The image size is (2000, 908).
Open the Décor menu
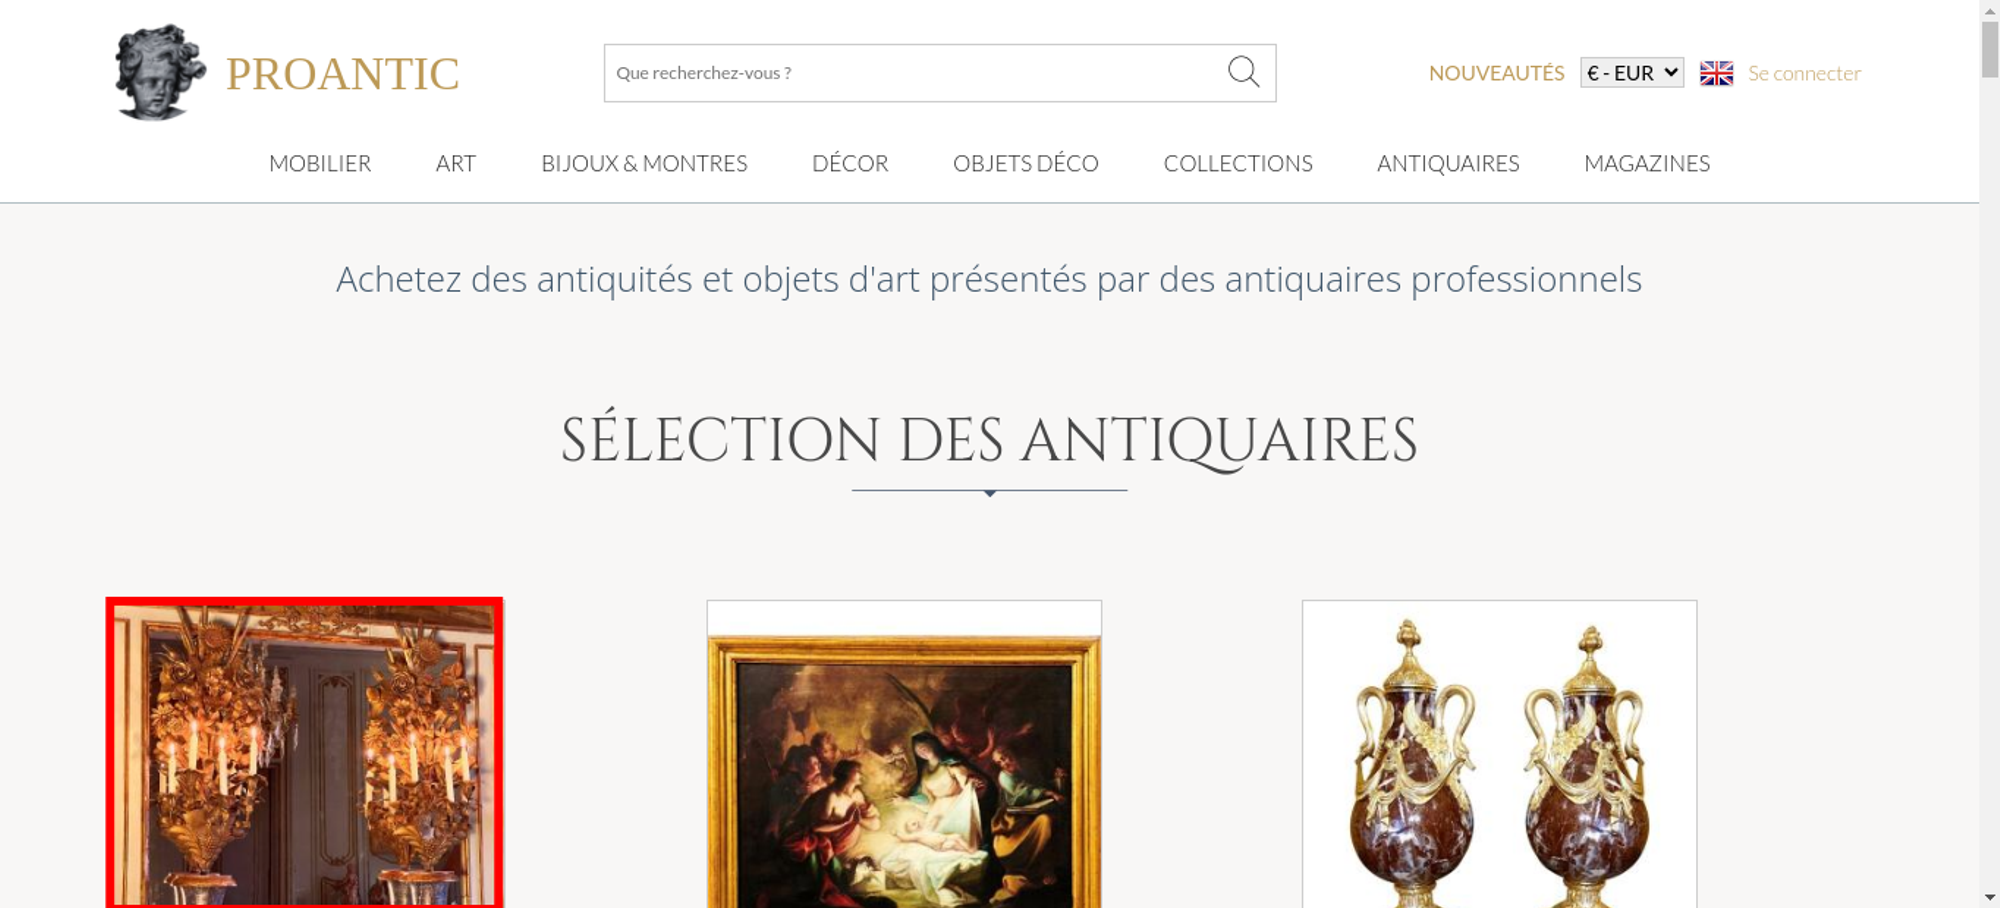[850, 163]
